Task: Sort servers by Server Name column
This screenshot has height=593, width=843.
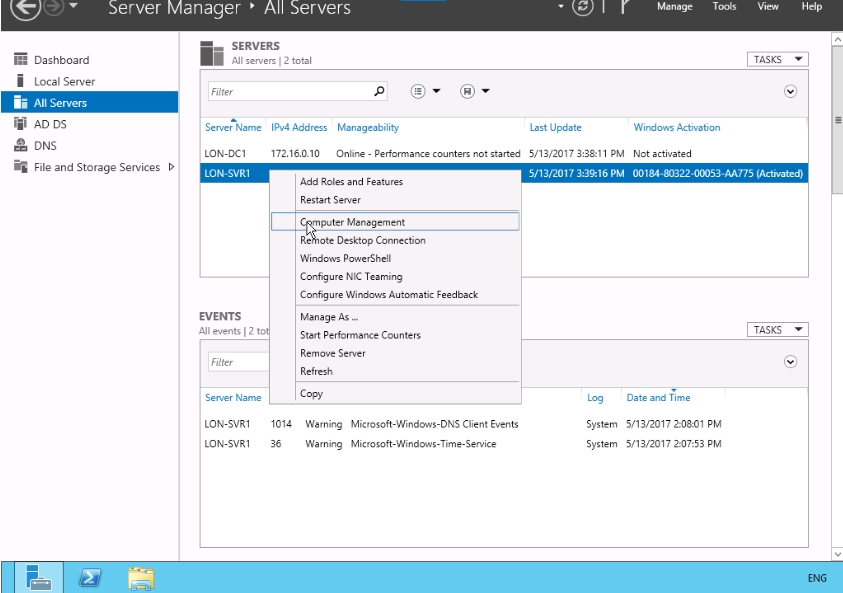Action: [x=233, y=127]
